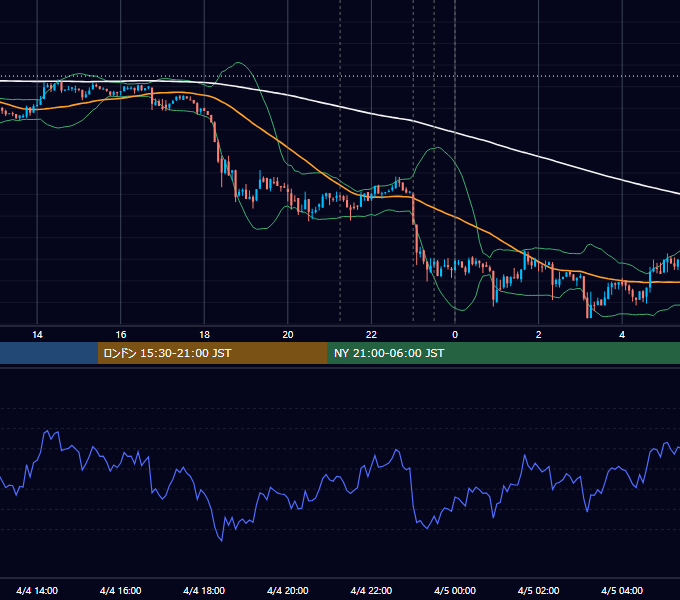Click the hour label 14 on price chart axis
Screen dimensions: 680x600
point(37,335)
